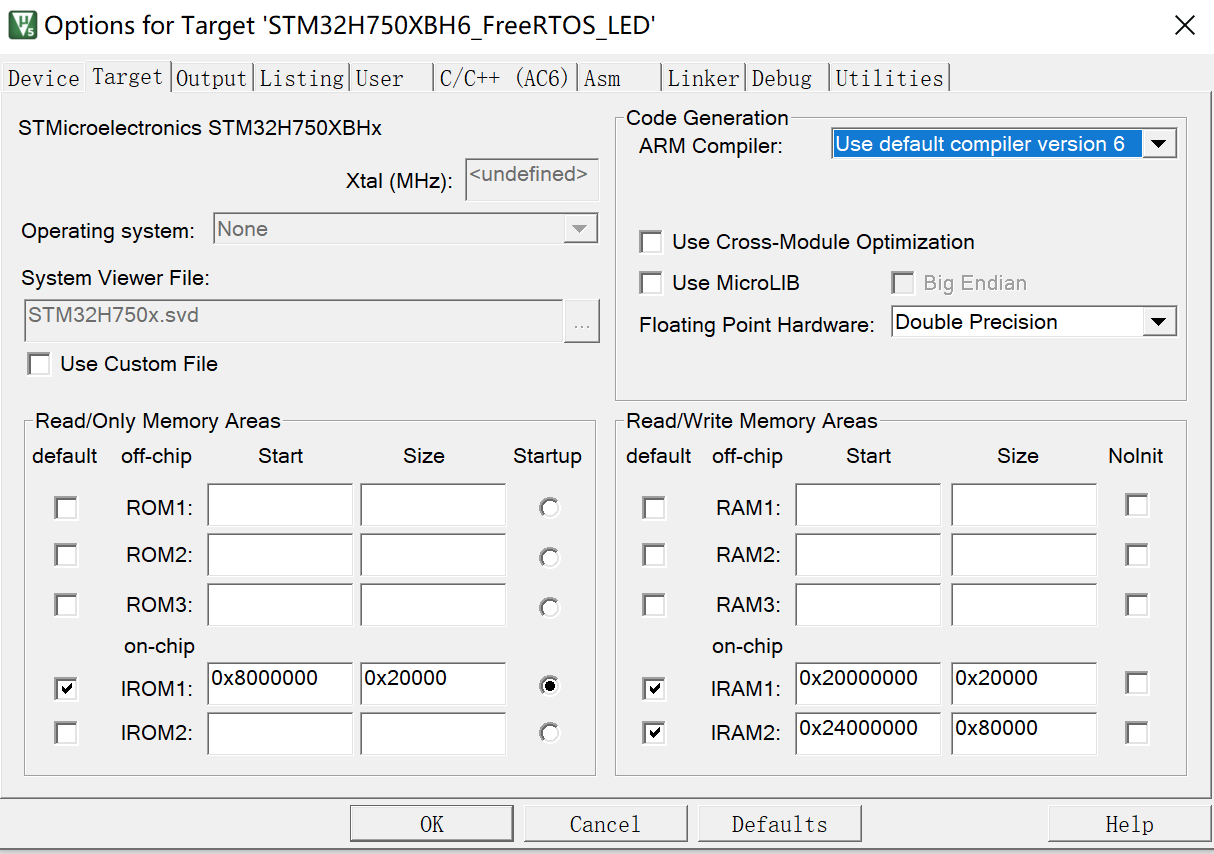Screen dimensions: 1214x854
Task: Edit IRAM2 Start address 0x24000000
Action: coord(868,733)
